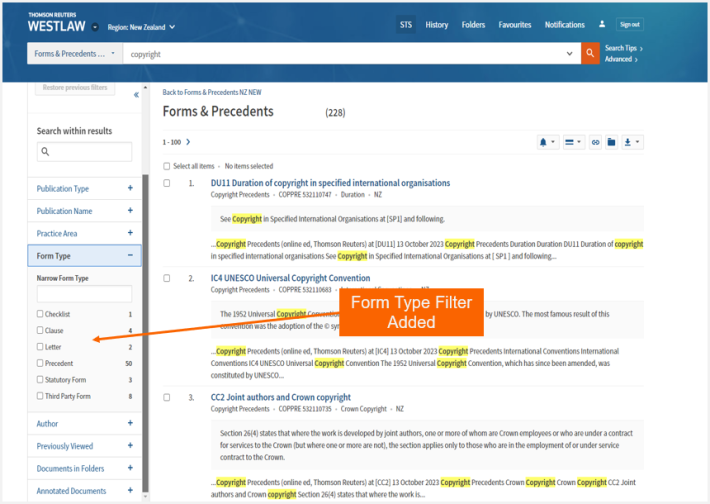Expand the Practice Area filter

tap(84, 233)
